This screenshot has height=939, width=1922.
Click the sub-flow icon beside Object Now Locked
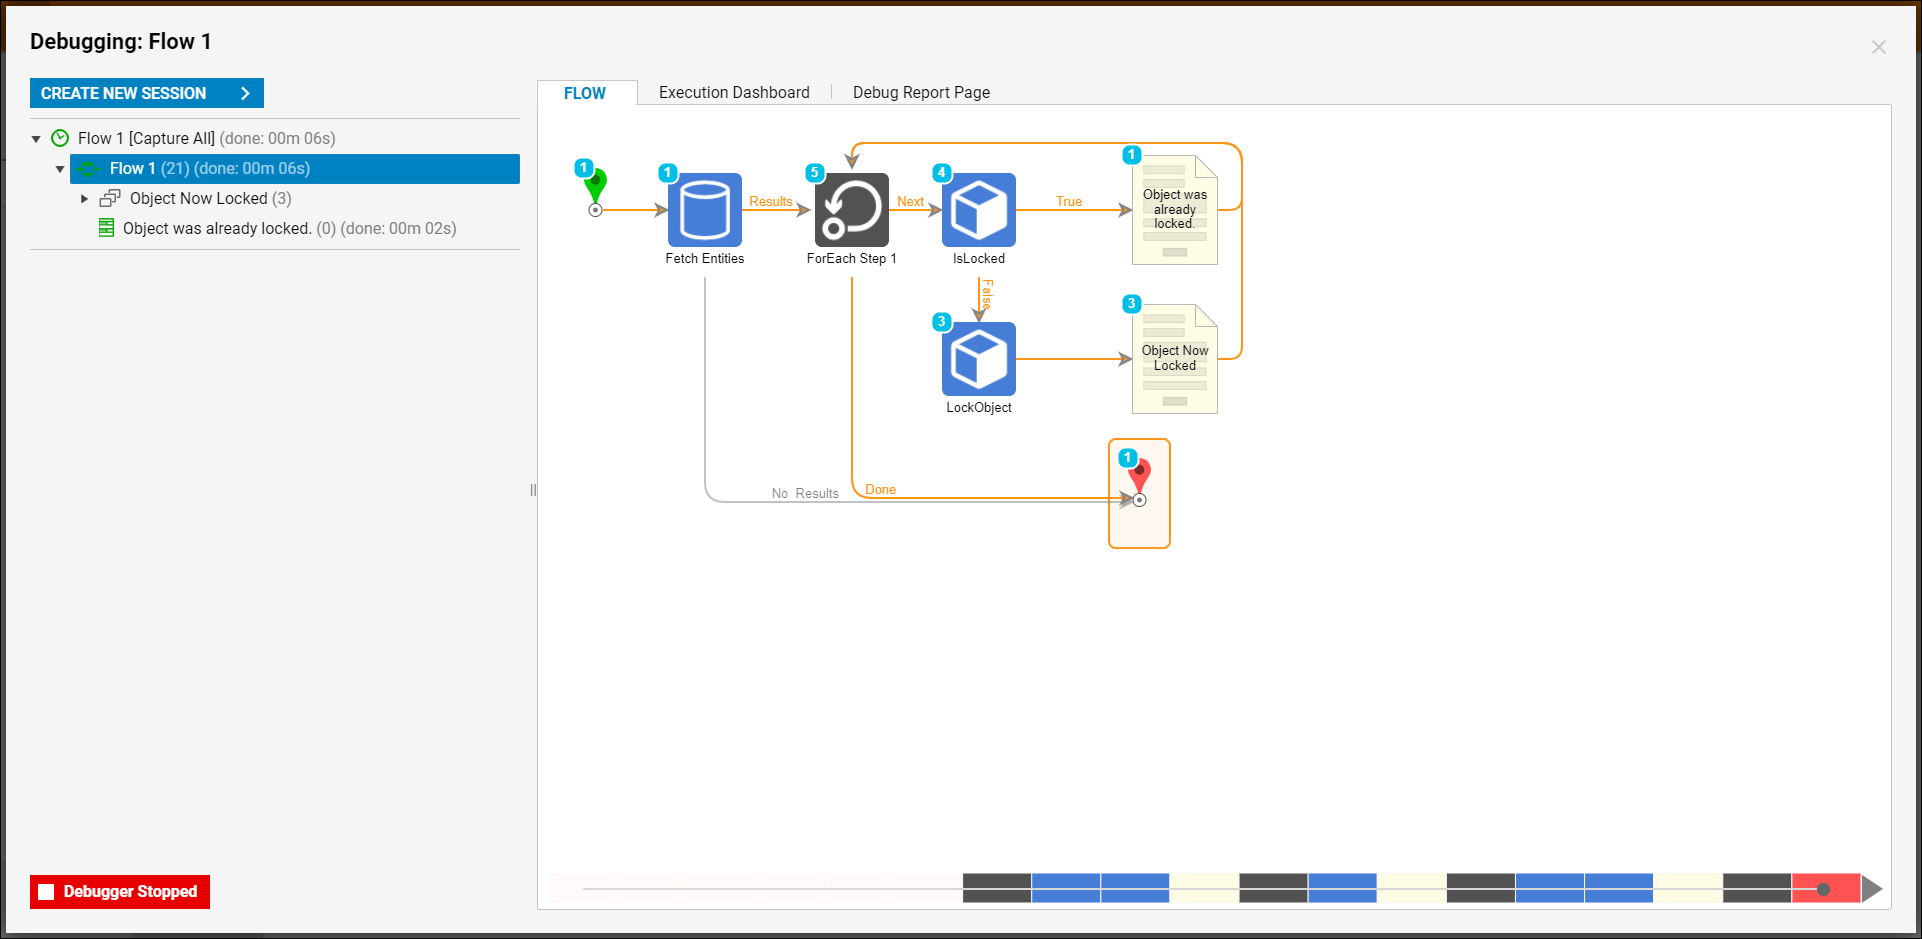click(110, 198)
